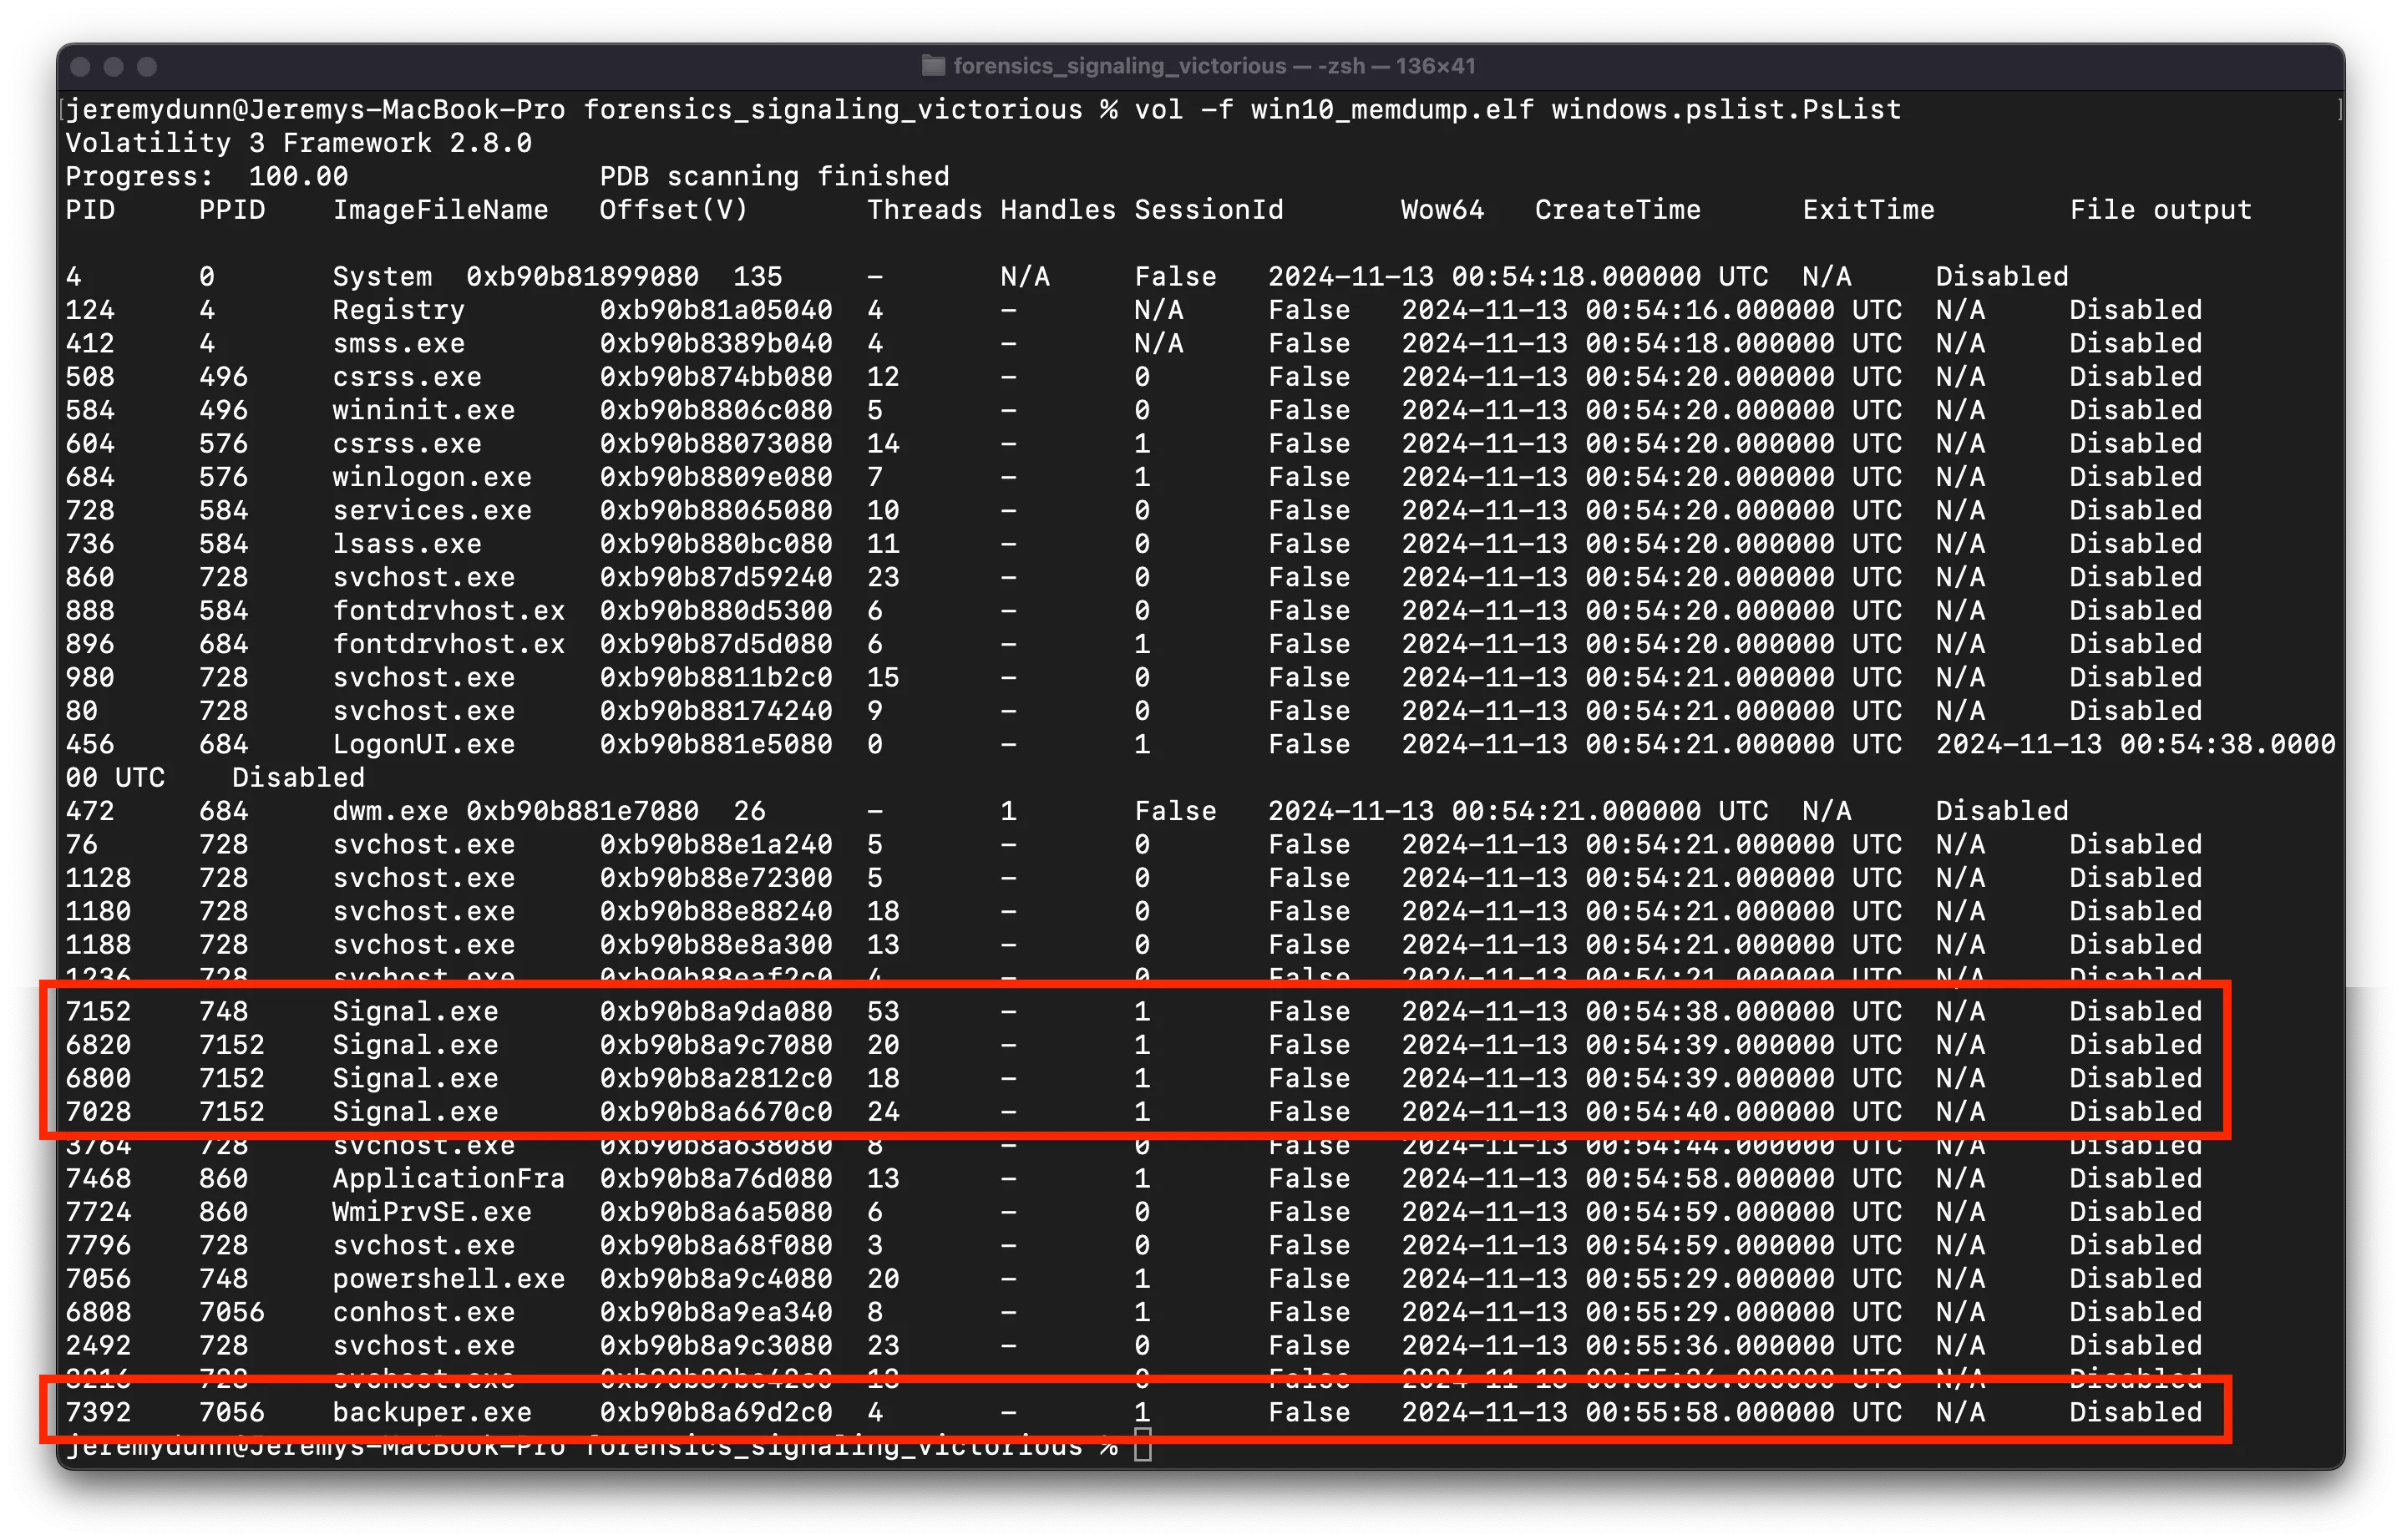Click the Registry process name

coord(398,310)
